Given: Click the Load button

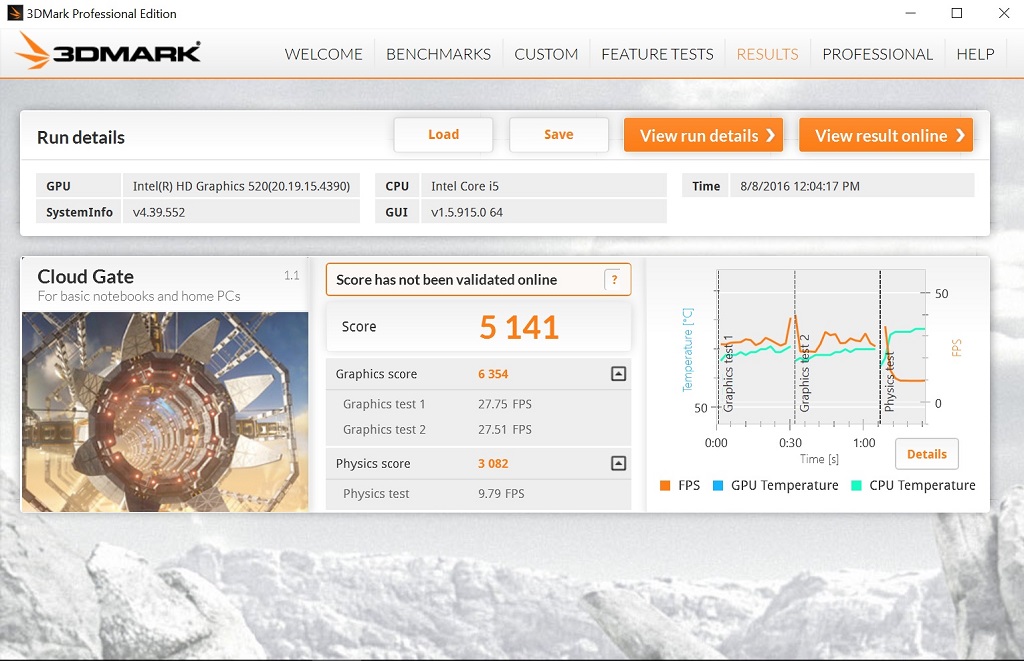Looking at the screenshot, I should (443, 135).
